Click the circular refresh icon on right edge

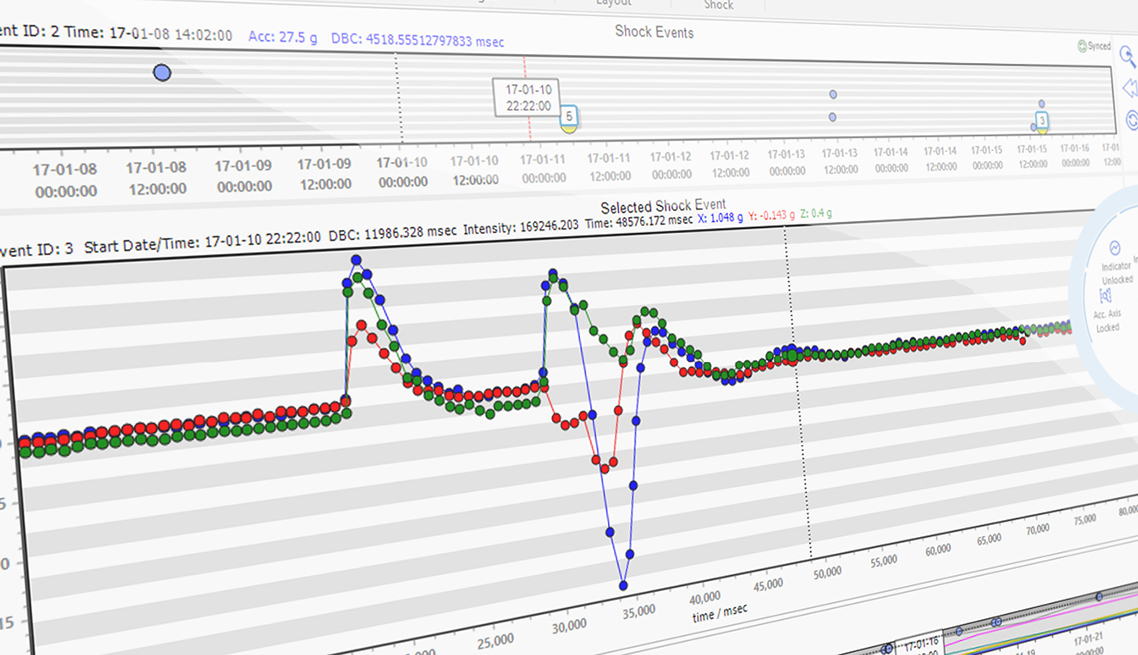click(1132, 120)
